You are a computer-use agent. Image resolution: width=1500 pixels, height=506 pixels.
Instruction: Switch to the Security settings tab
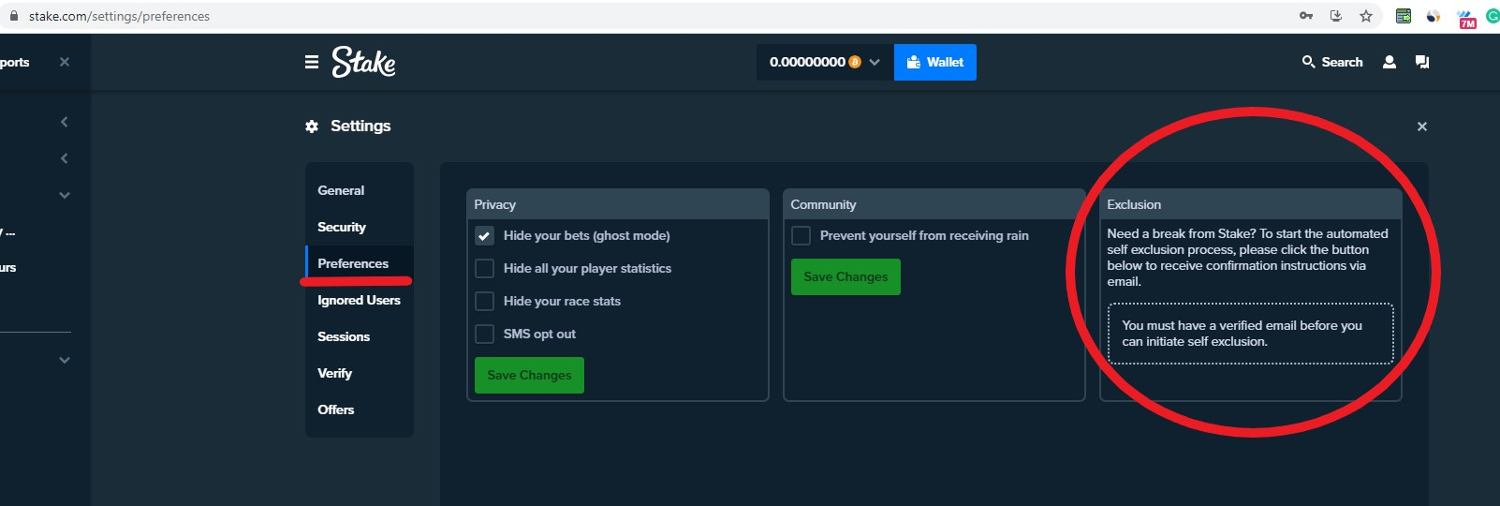[x=342, y=227]
